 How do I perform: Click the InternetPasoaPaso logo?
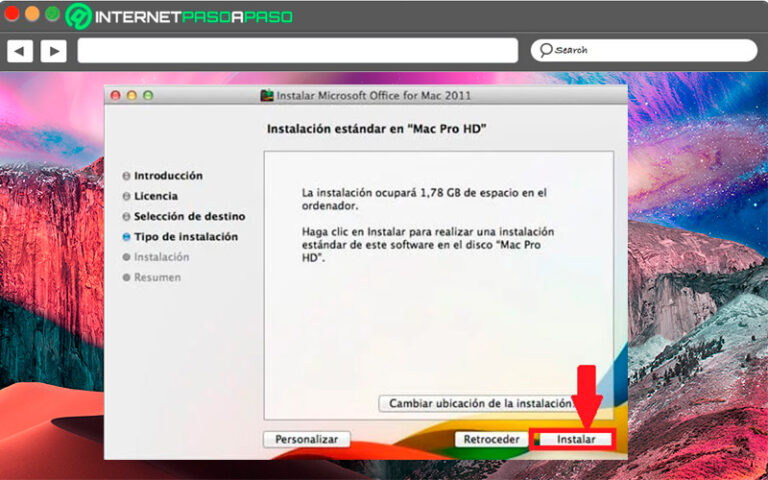click(179, 17)
